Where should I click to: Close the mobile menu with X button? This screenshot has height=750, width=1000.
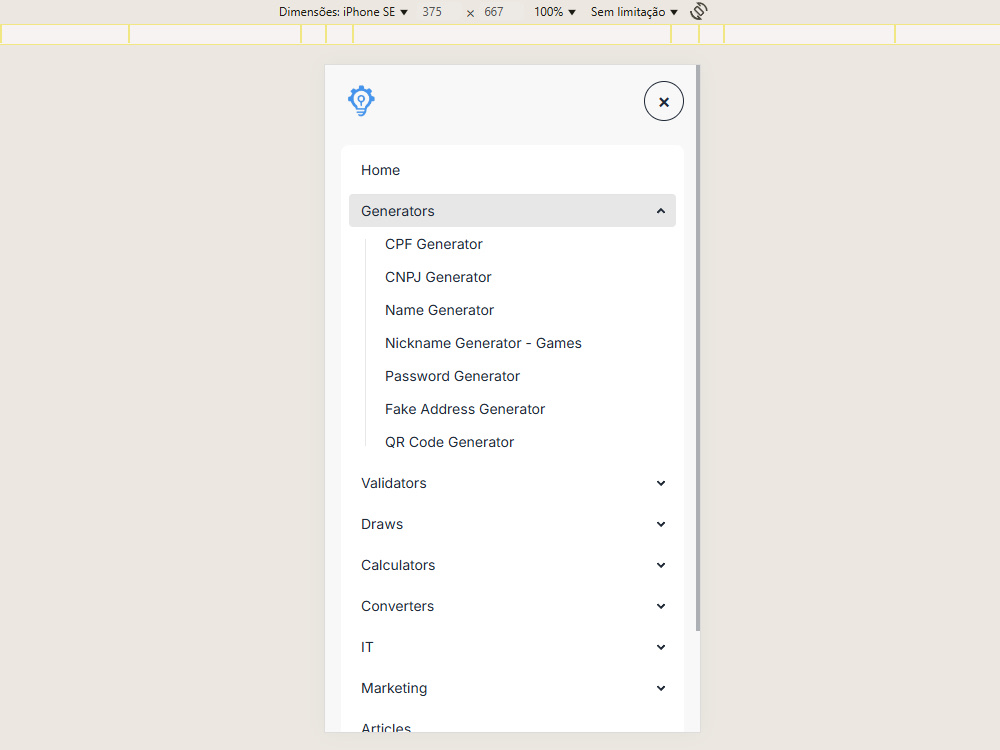[x=663, y=101]
